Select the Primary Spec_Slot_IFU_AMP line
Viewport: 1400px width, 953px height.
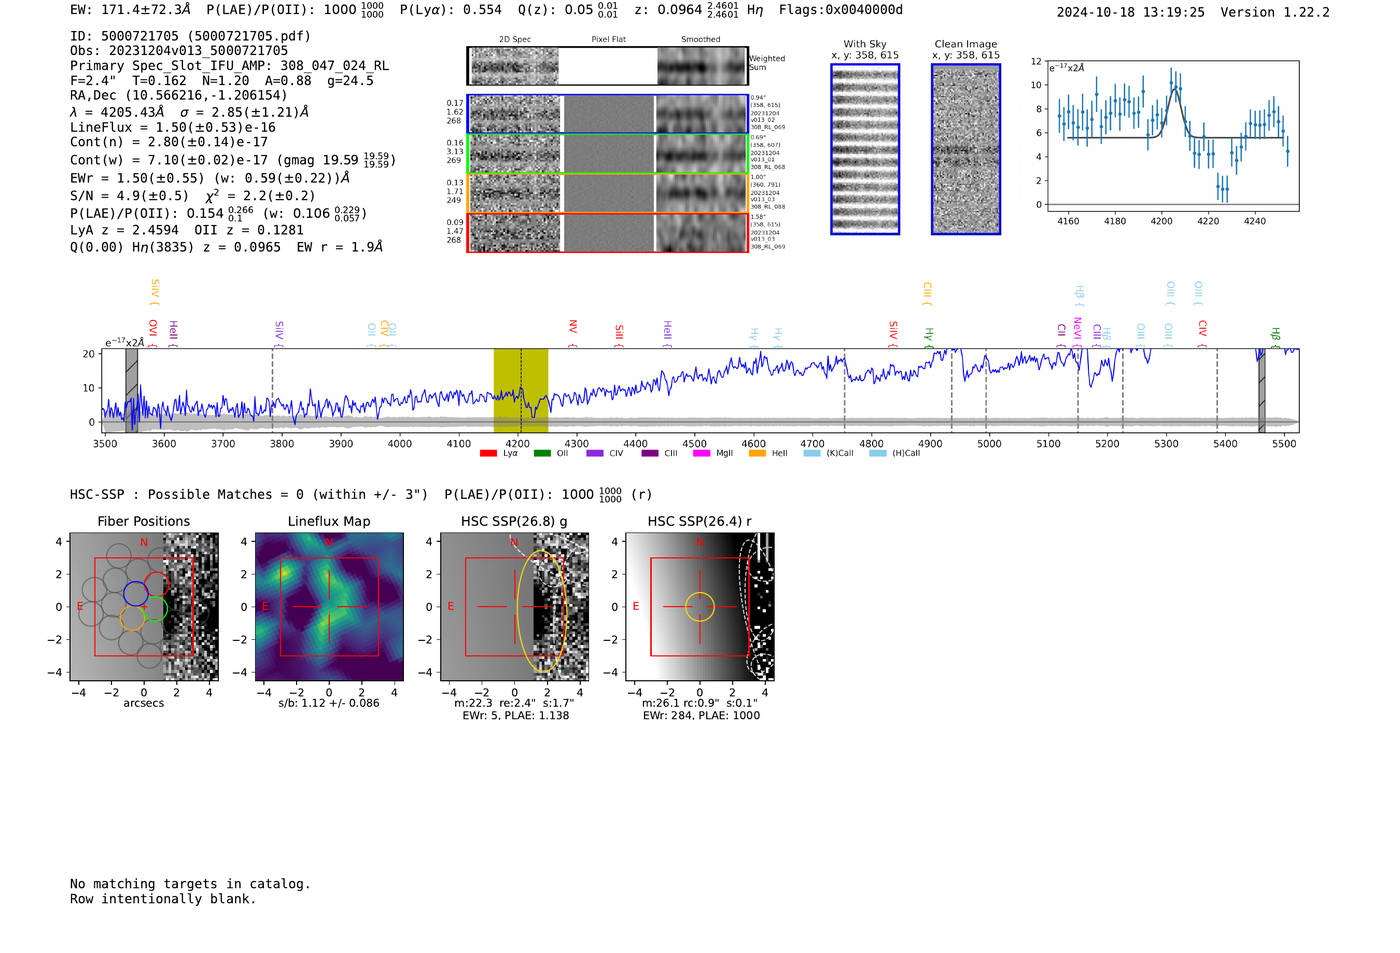coord(229,66)
